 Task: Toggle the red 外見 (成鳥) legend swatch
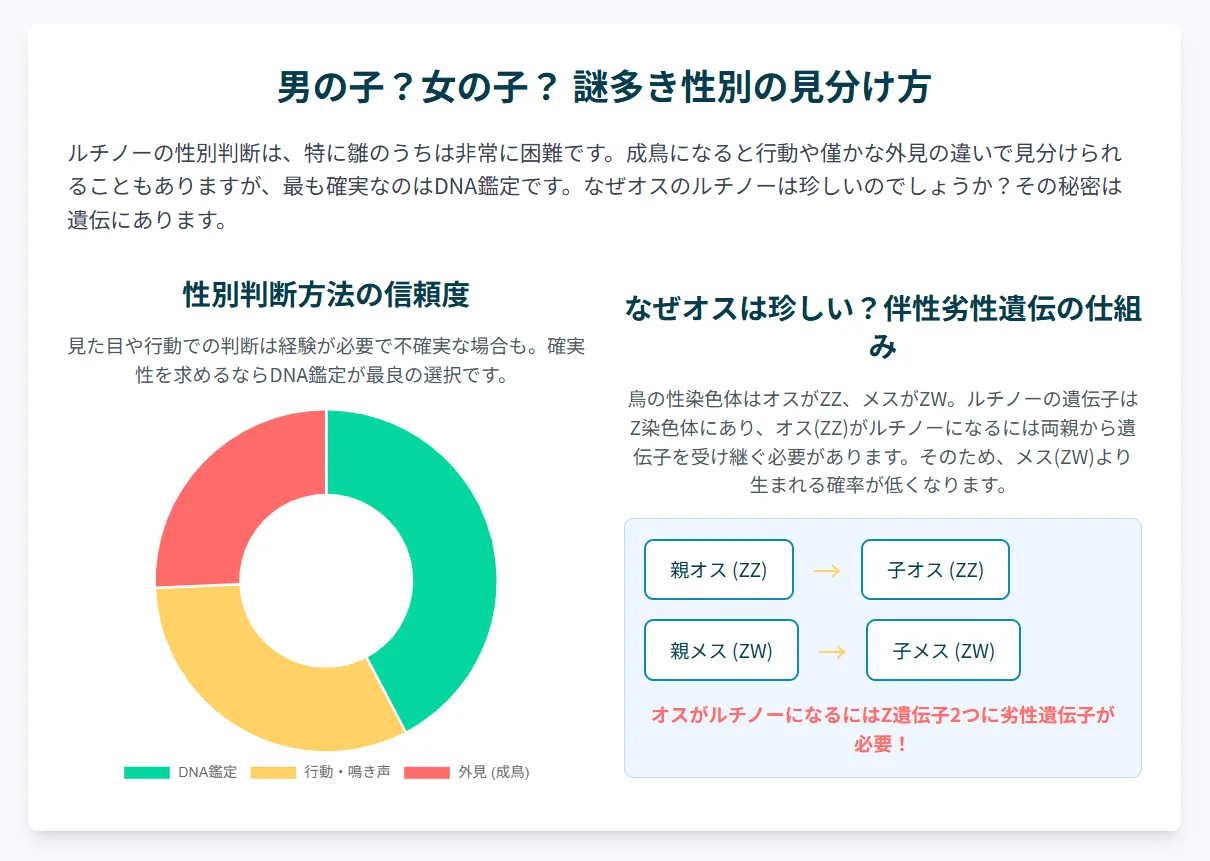tap(427, 772)
